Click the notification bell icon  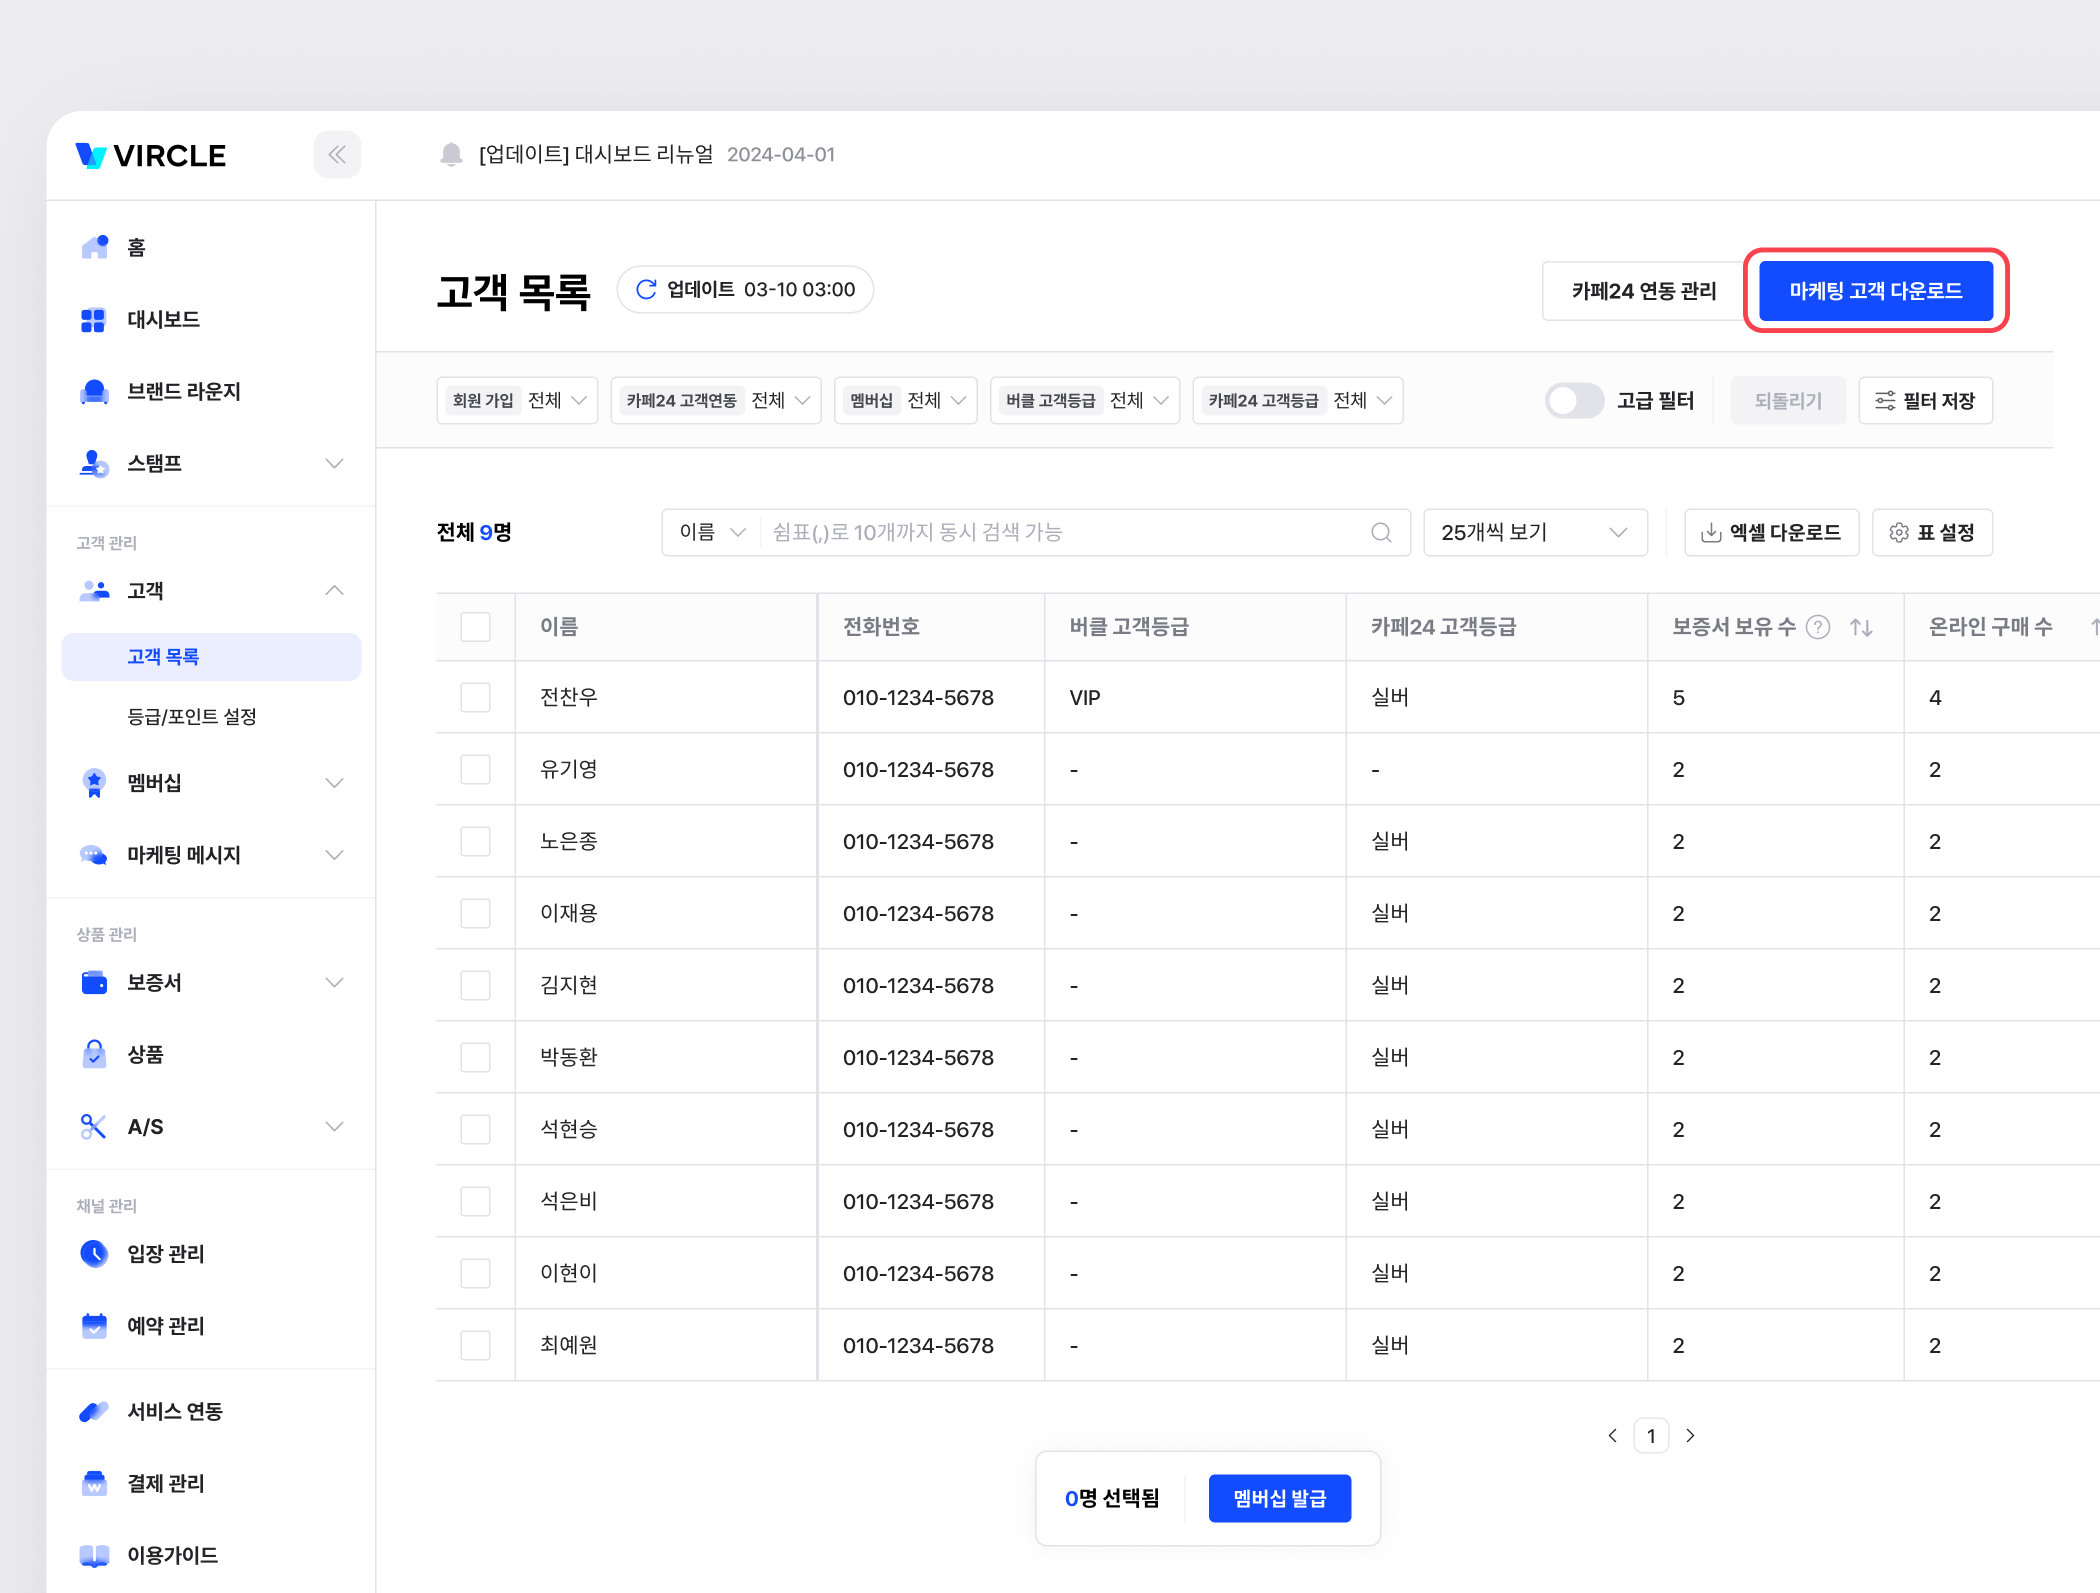click(451, 154)
